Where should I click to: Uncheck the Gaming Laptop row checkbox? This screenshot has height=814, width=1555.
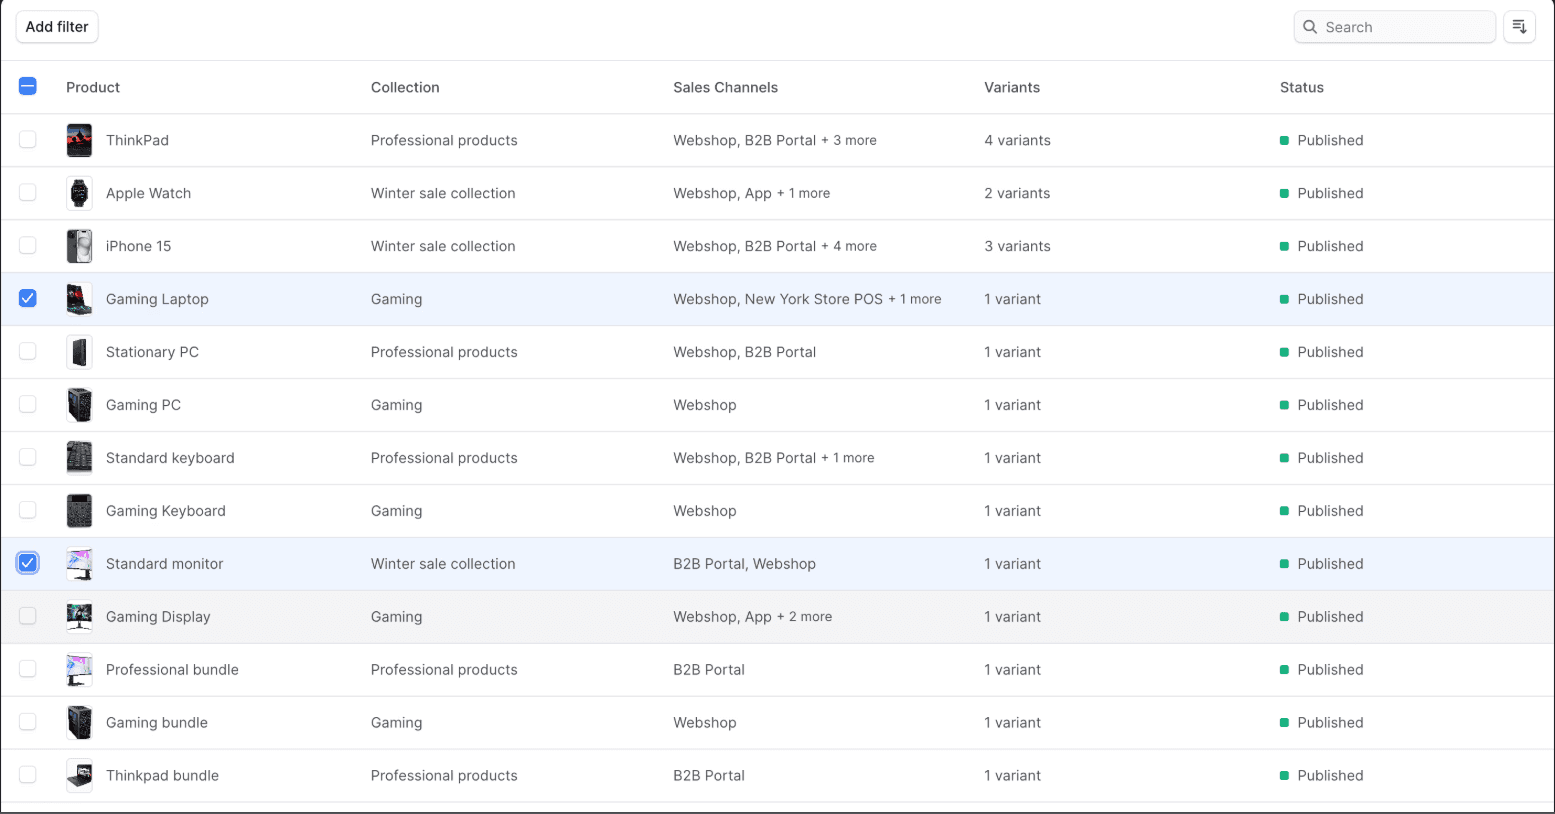click(27, 297)
